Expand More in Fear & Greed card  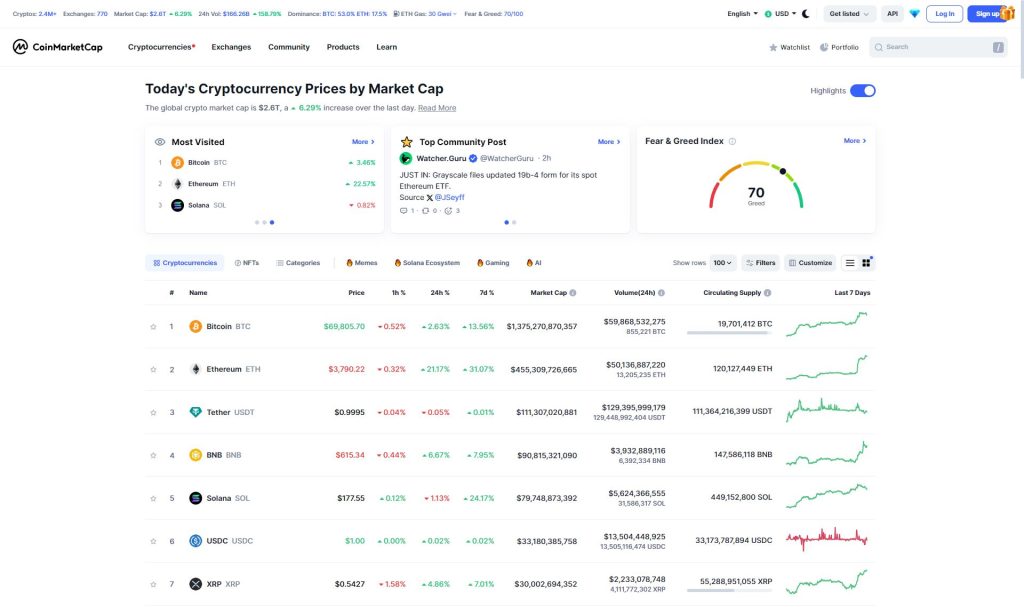click(855, 140)
